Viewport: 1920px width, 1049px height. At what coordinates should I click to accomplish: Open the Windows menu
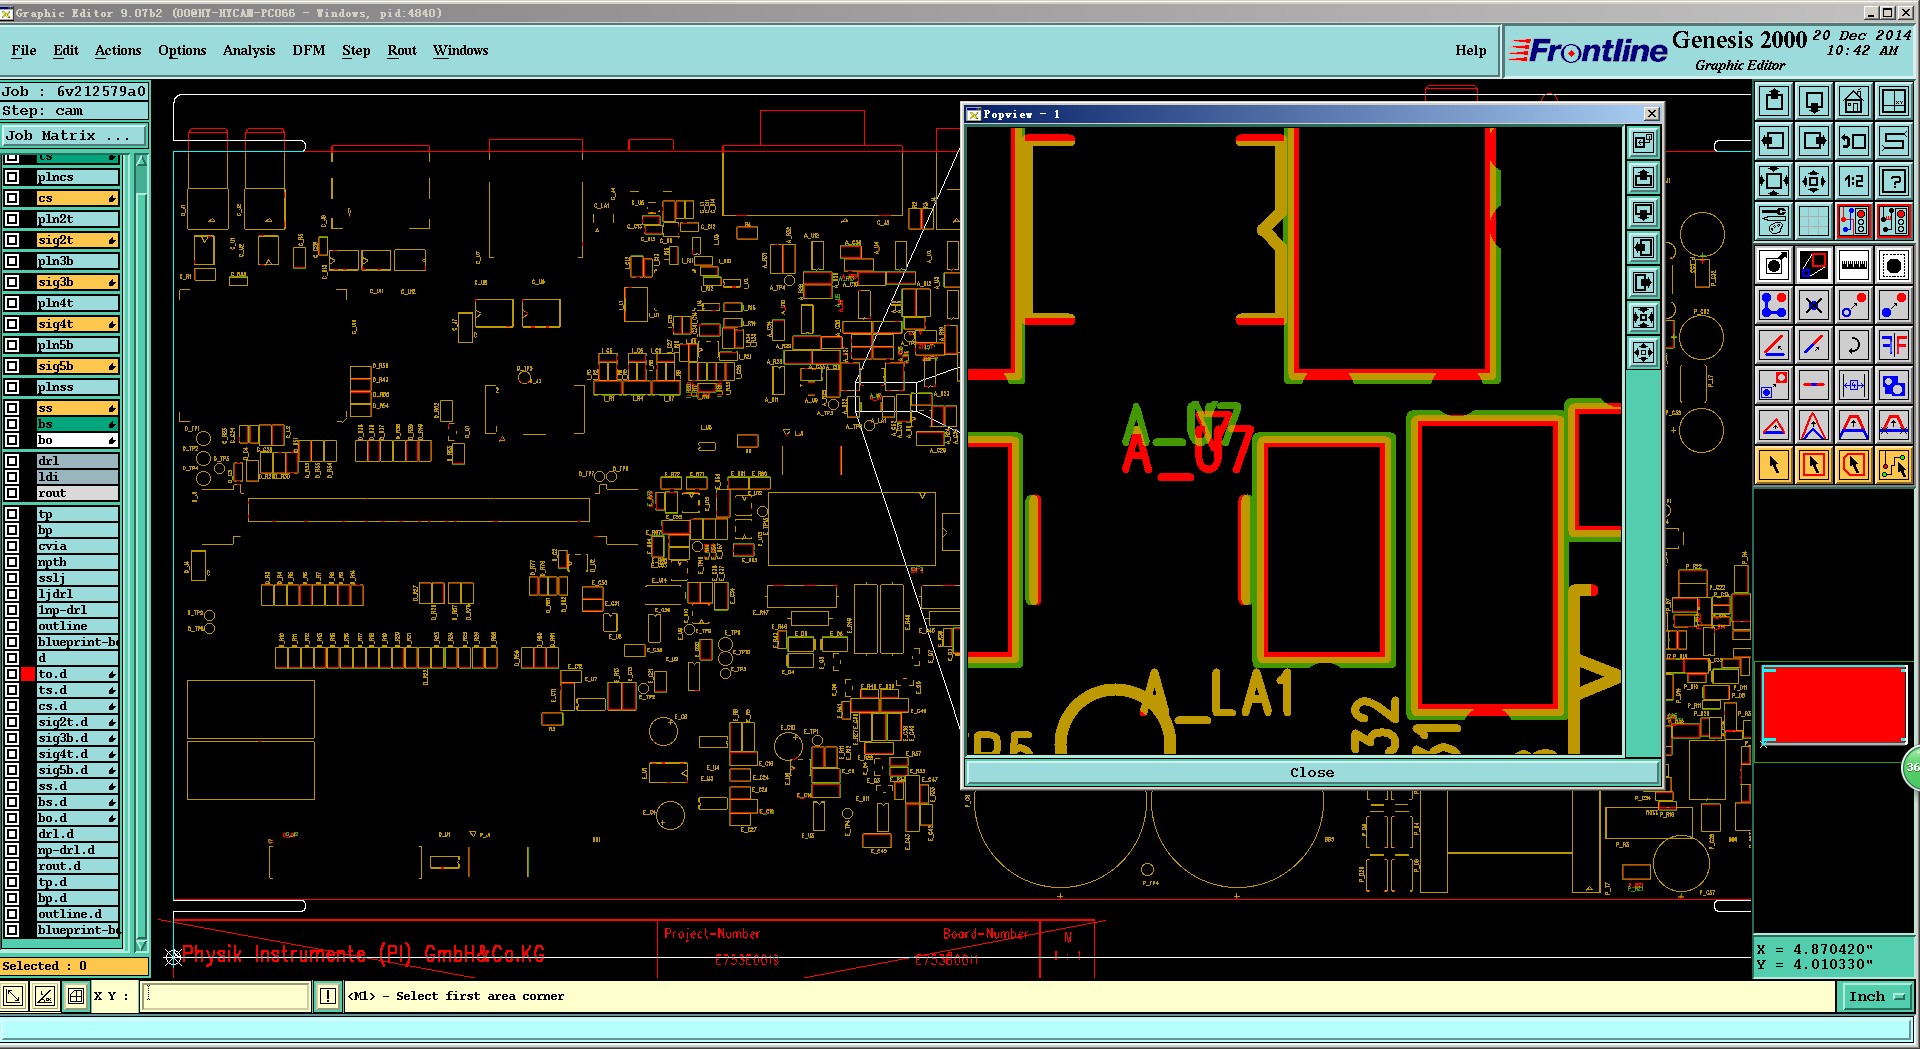(460, 50)
